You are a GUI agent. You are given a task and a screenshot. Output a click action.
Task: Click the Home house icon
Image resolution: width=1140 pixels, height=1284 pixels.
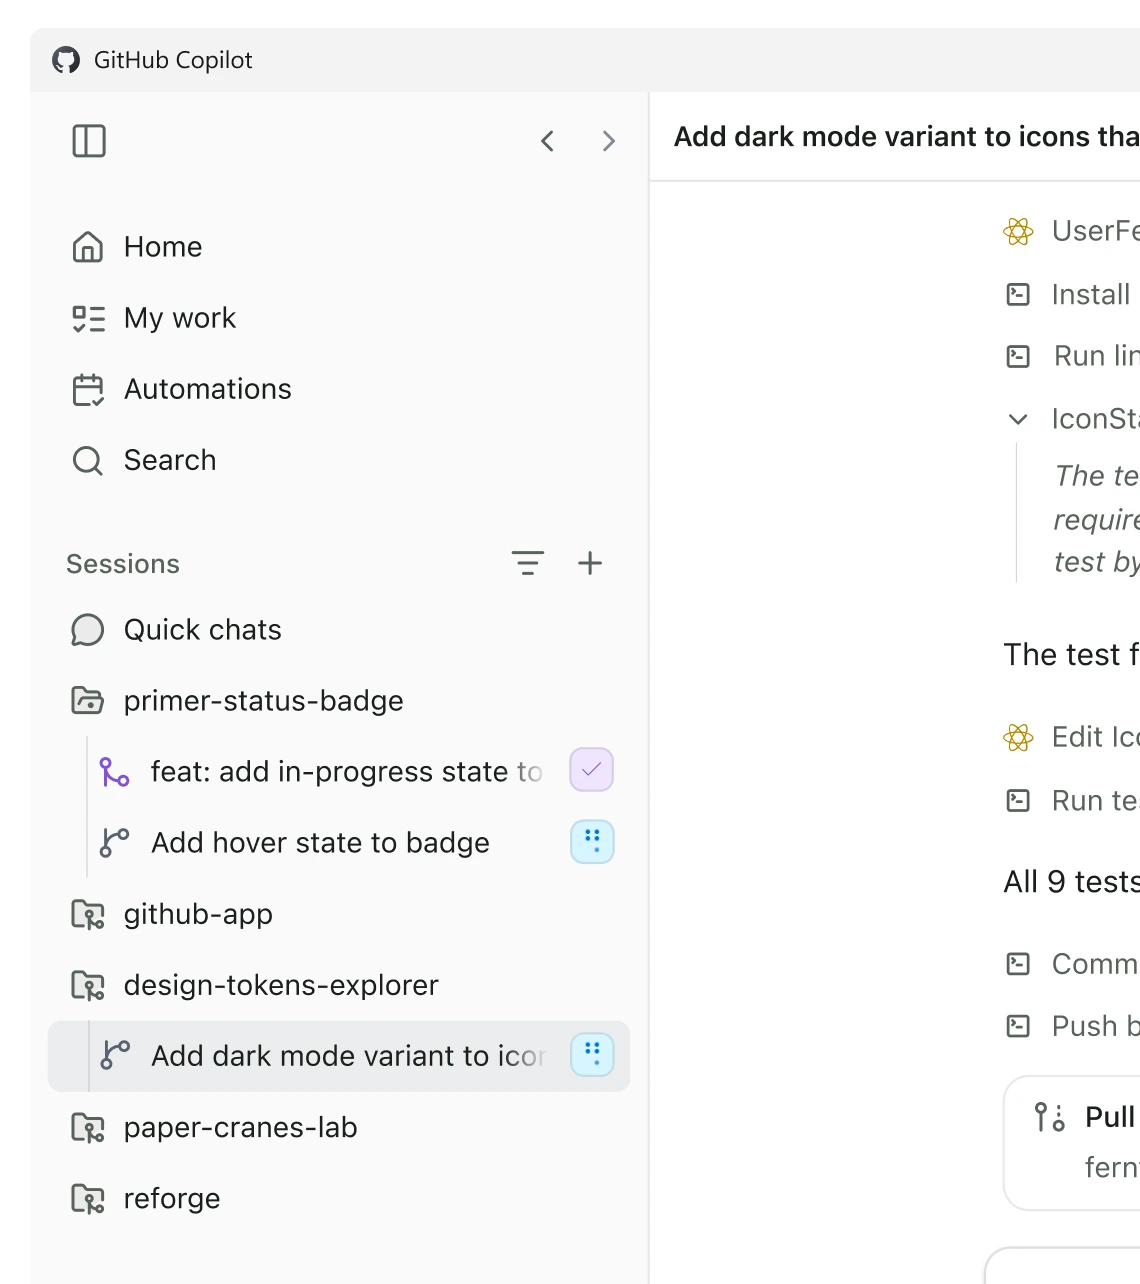(88, 247)
